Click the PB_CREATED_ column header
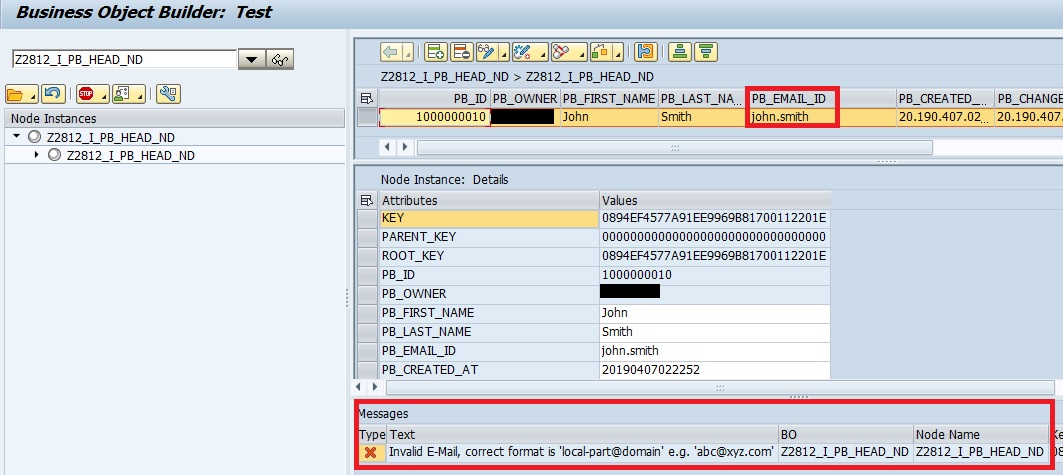The image size is (1063, 475). tap(944, 98)
